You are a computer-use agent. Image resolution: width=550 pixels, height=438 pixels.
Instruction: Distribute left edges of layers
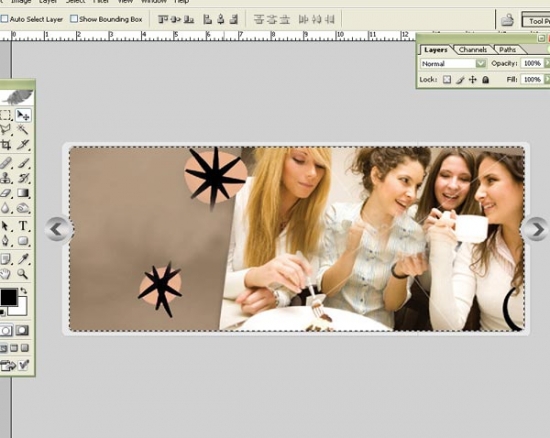pyautogui.click(x=303, y=19)
